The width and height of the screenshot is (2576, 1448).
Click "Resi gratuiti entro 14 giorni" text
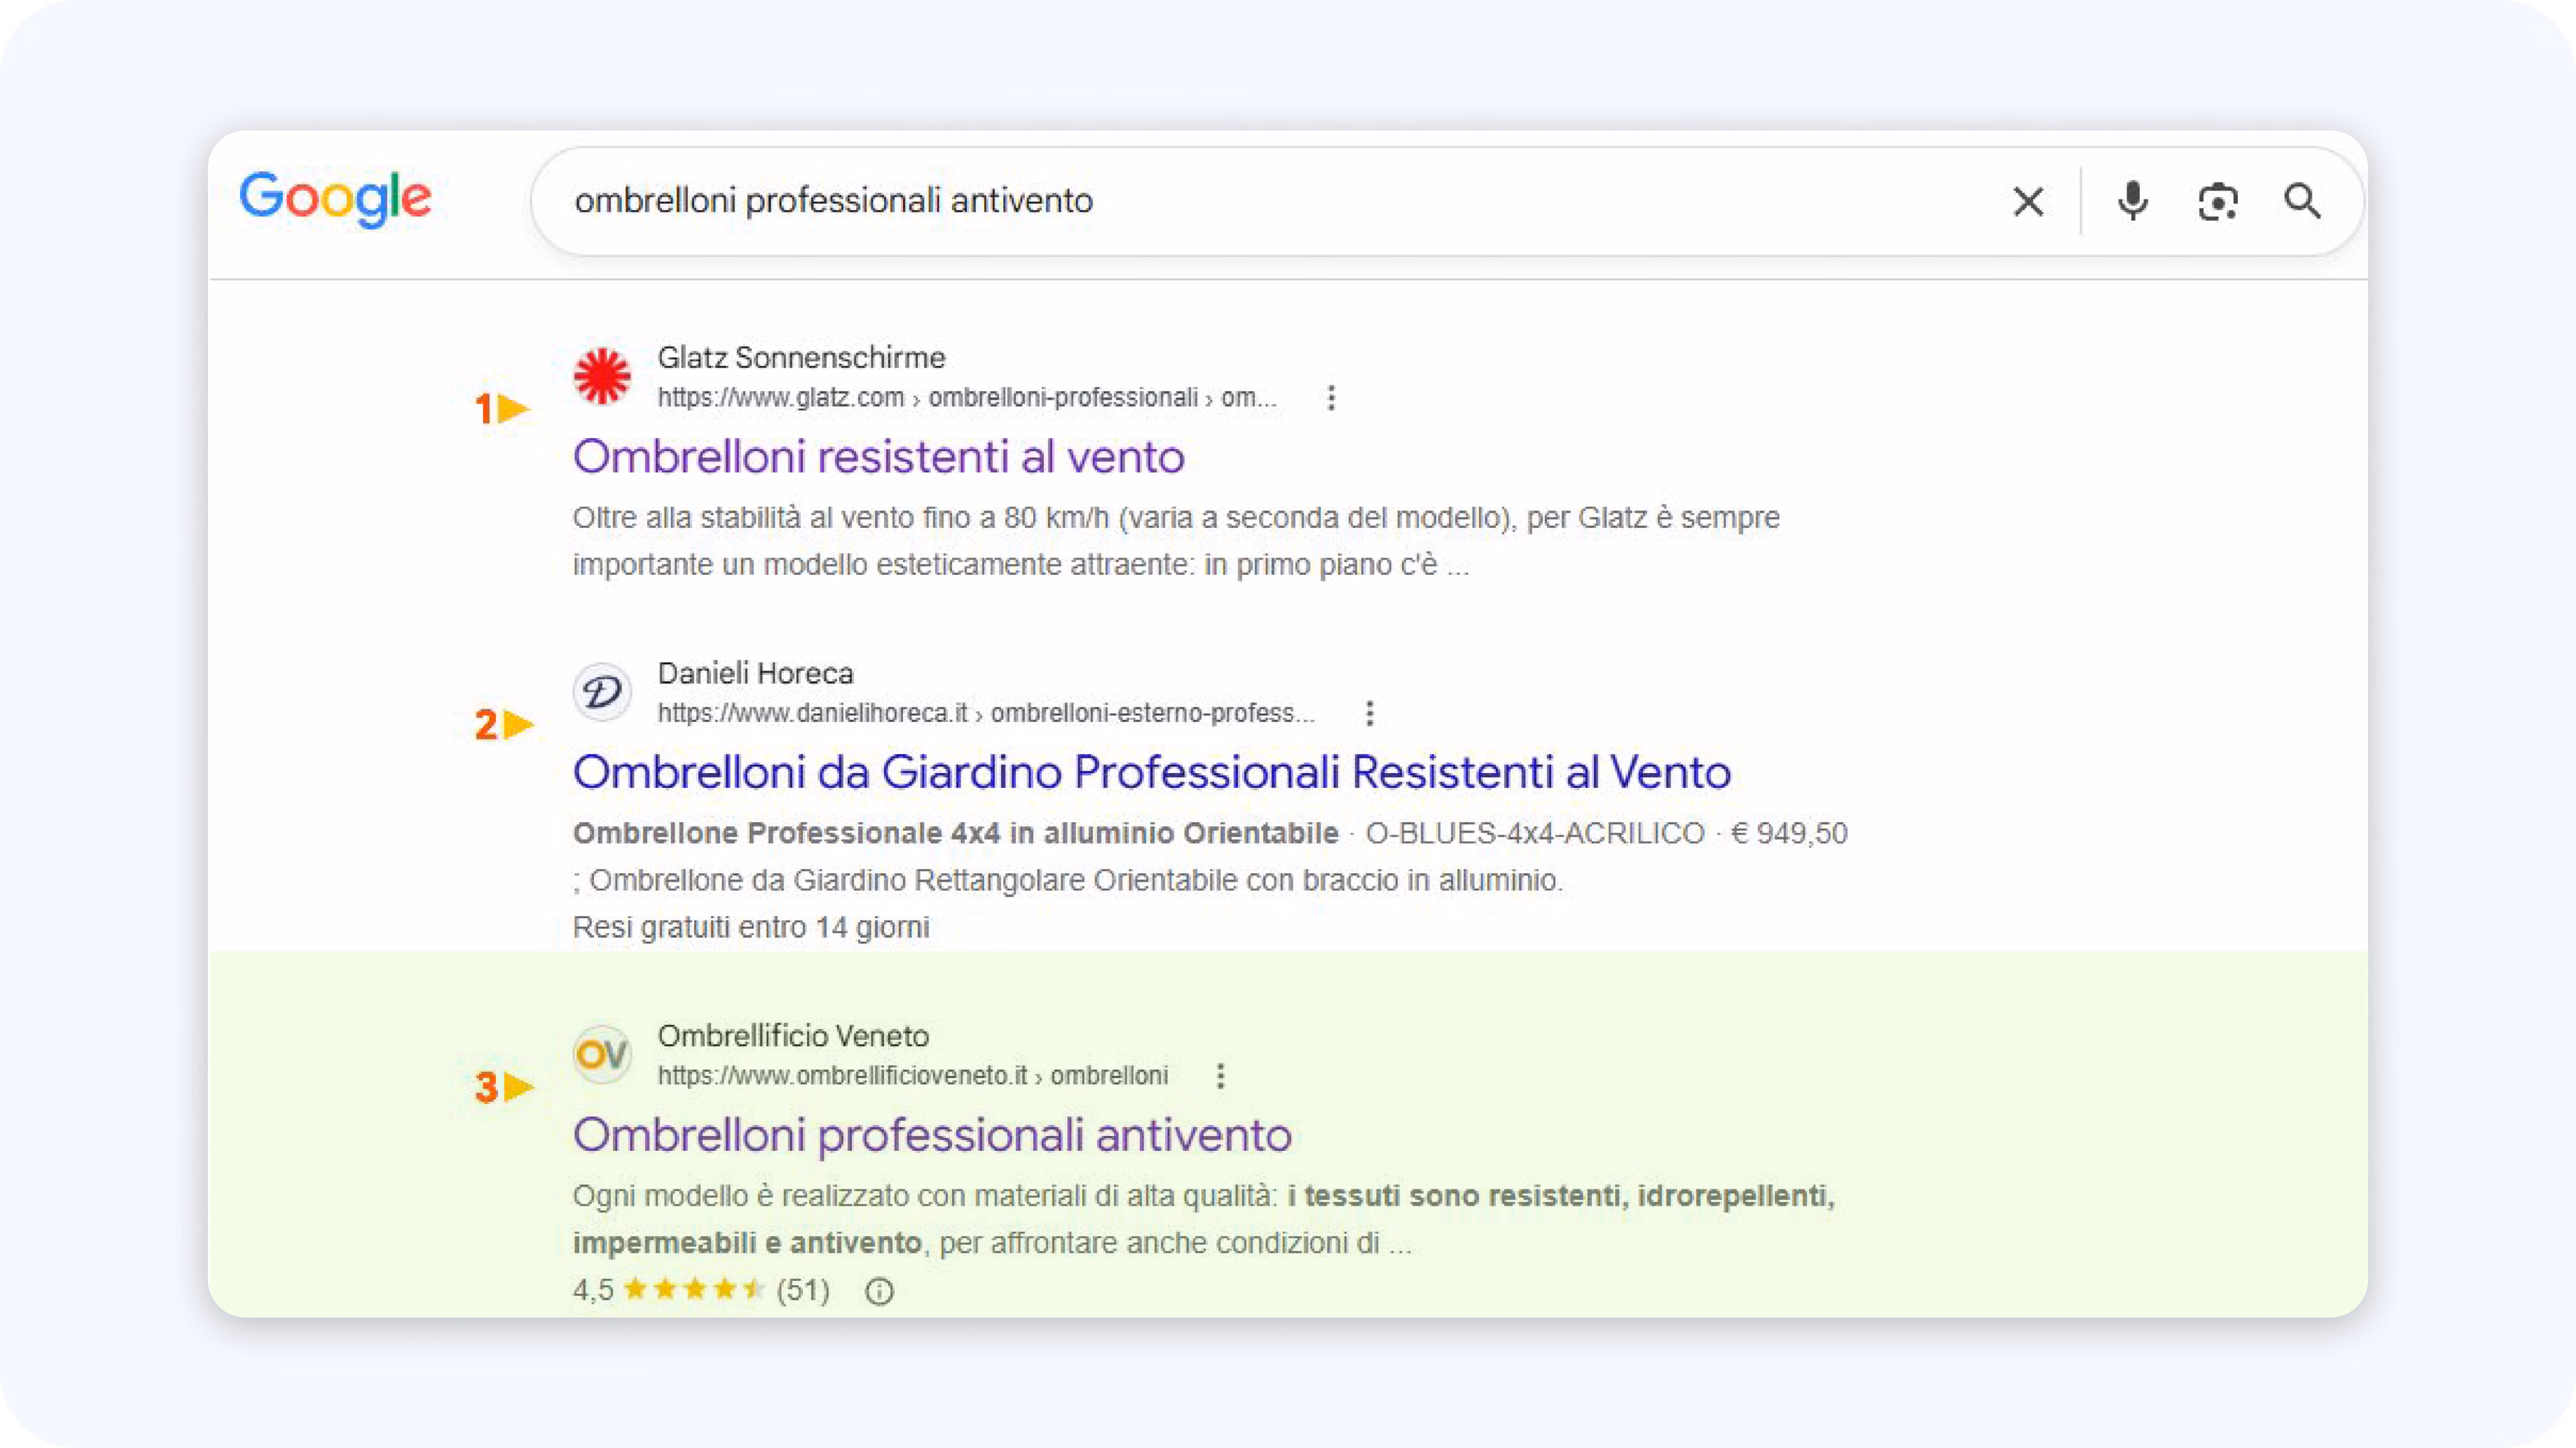coord(751,927)
